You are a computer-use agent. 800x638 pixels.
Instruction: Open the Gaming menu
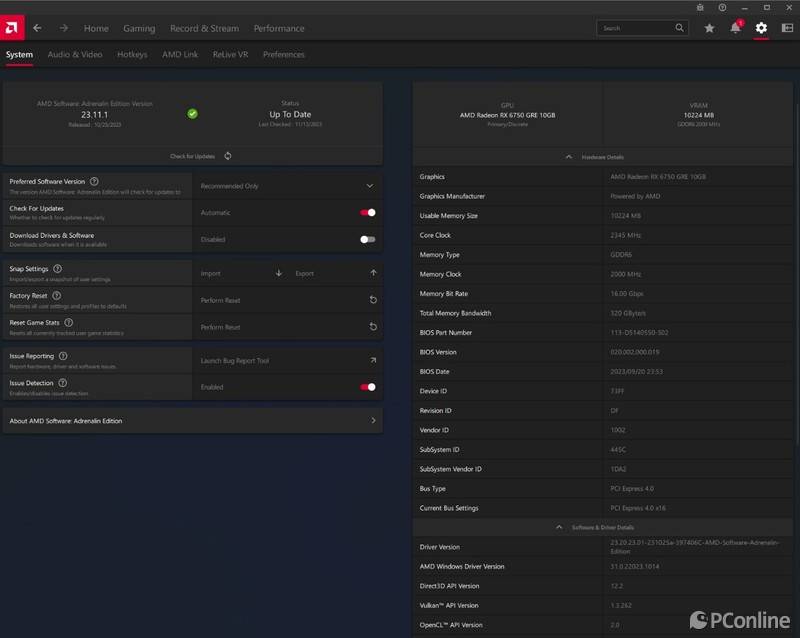coord(139,28)
